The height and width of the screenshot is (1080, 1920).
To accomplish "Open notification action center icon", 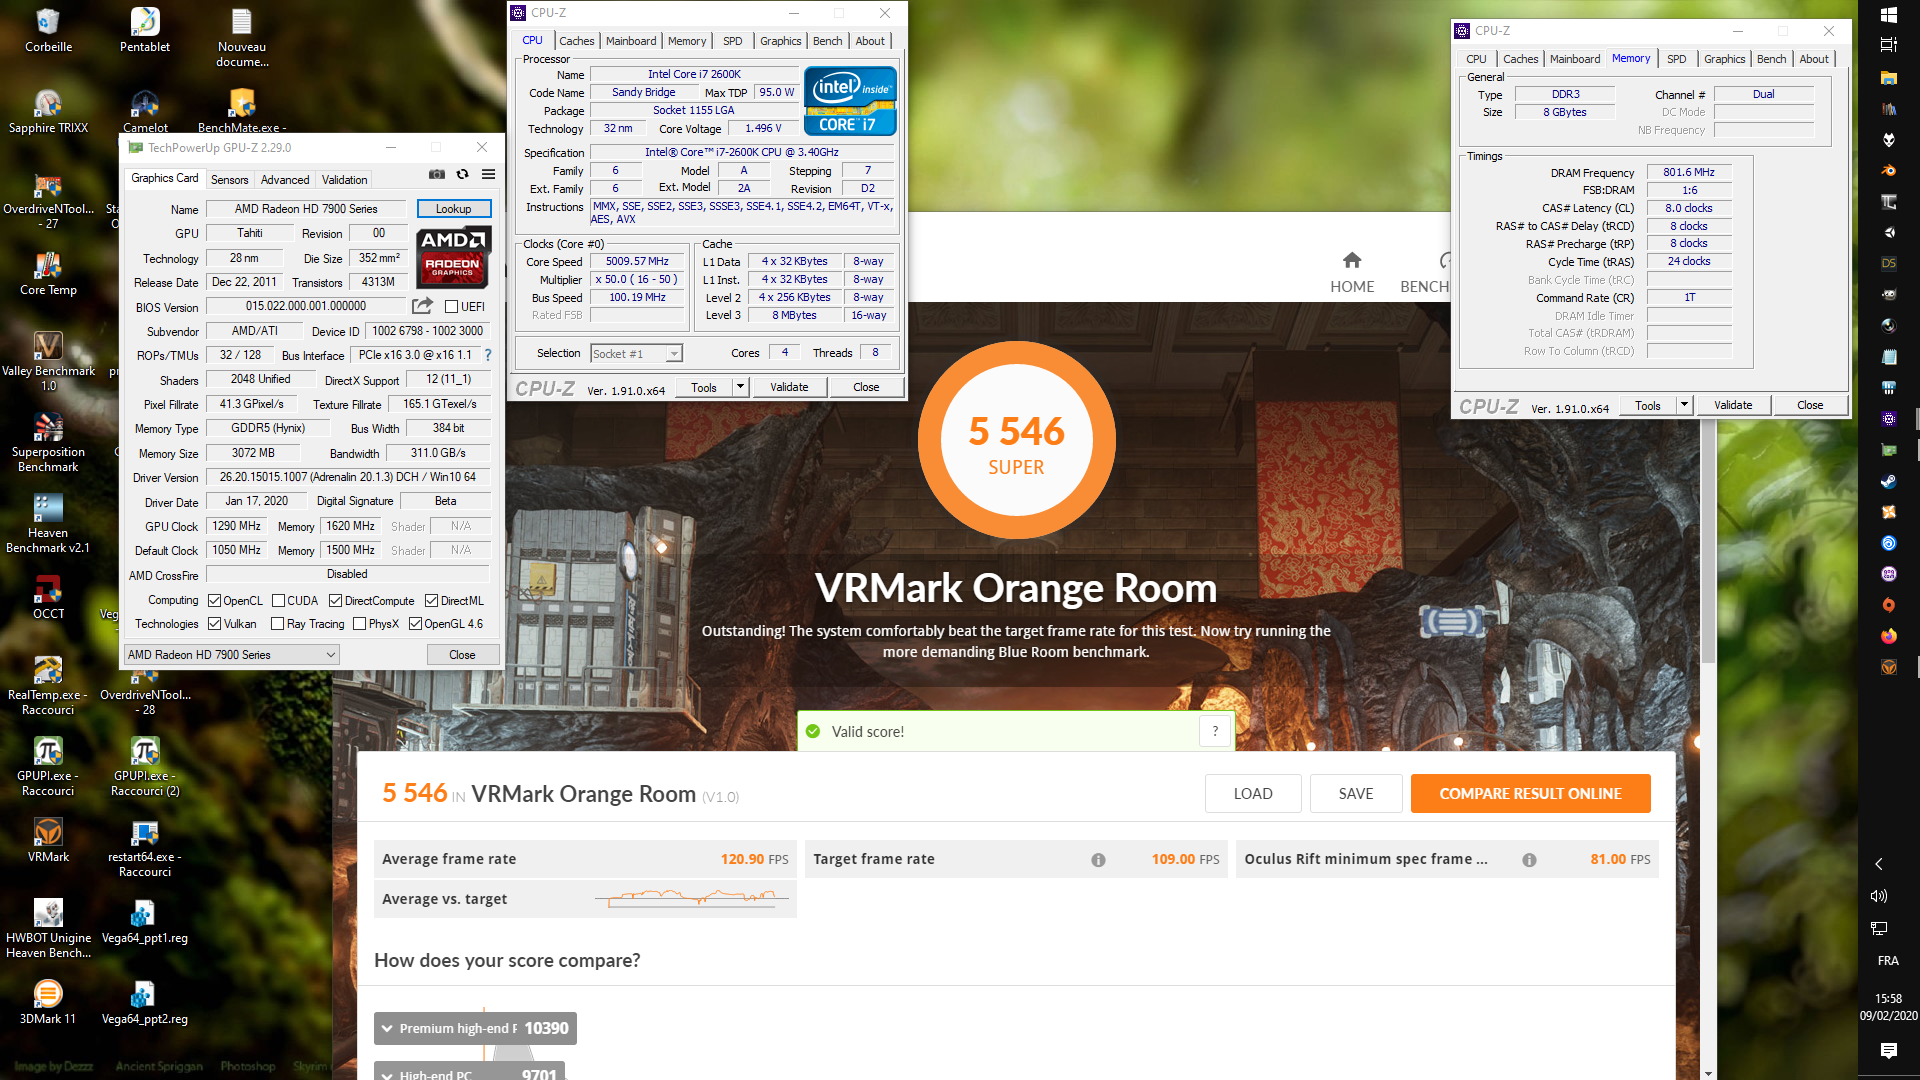I will point(1888,1050).
